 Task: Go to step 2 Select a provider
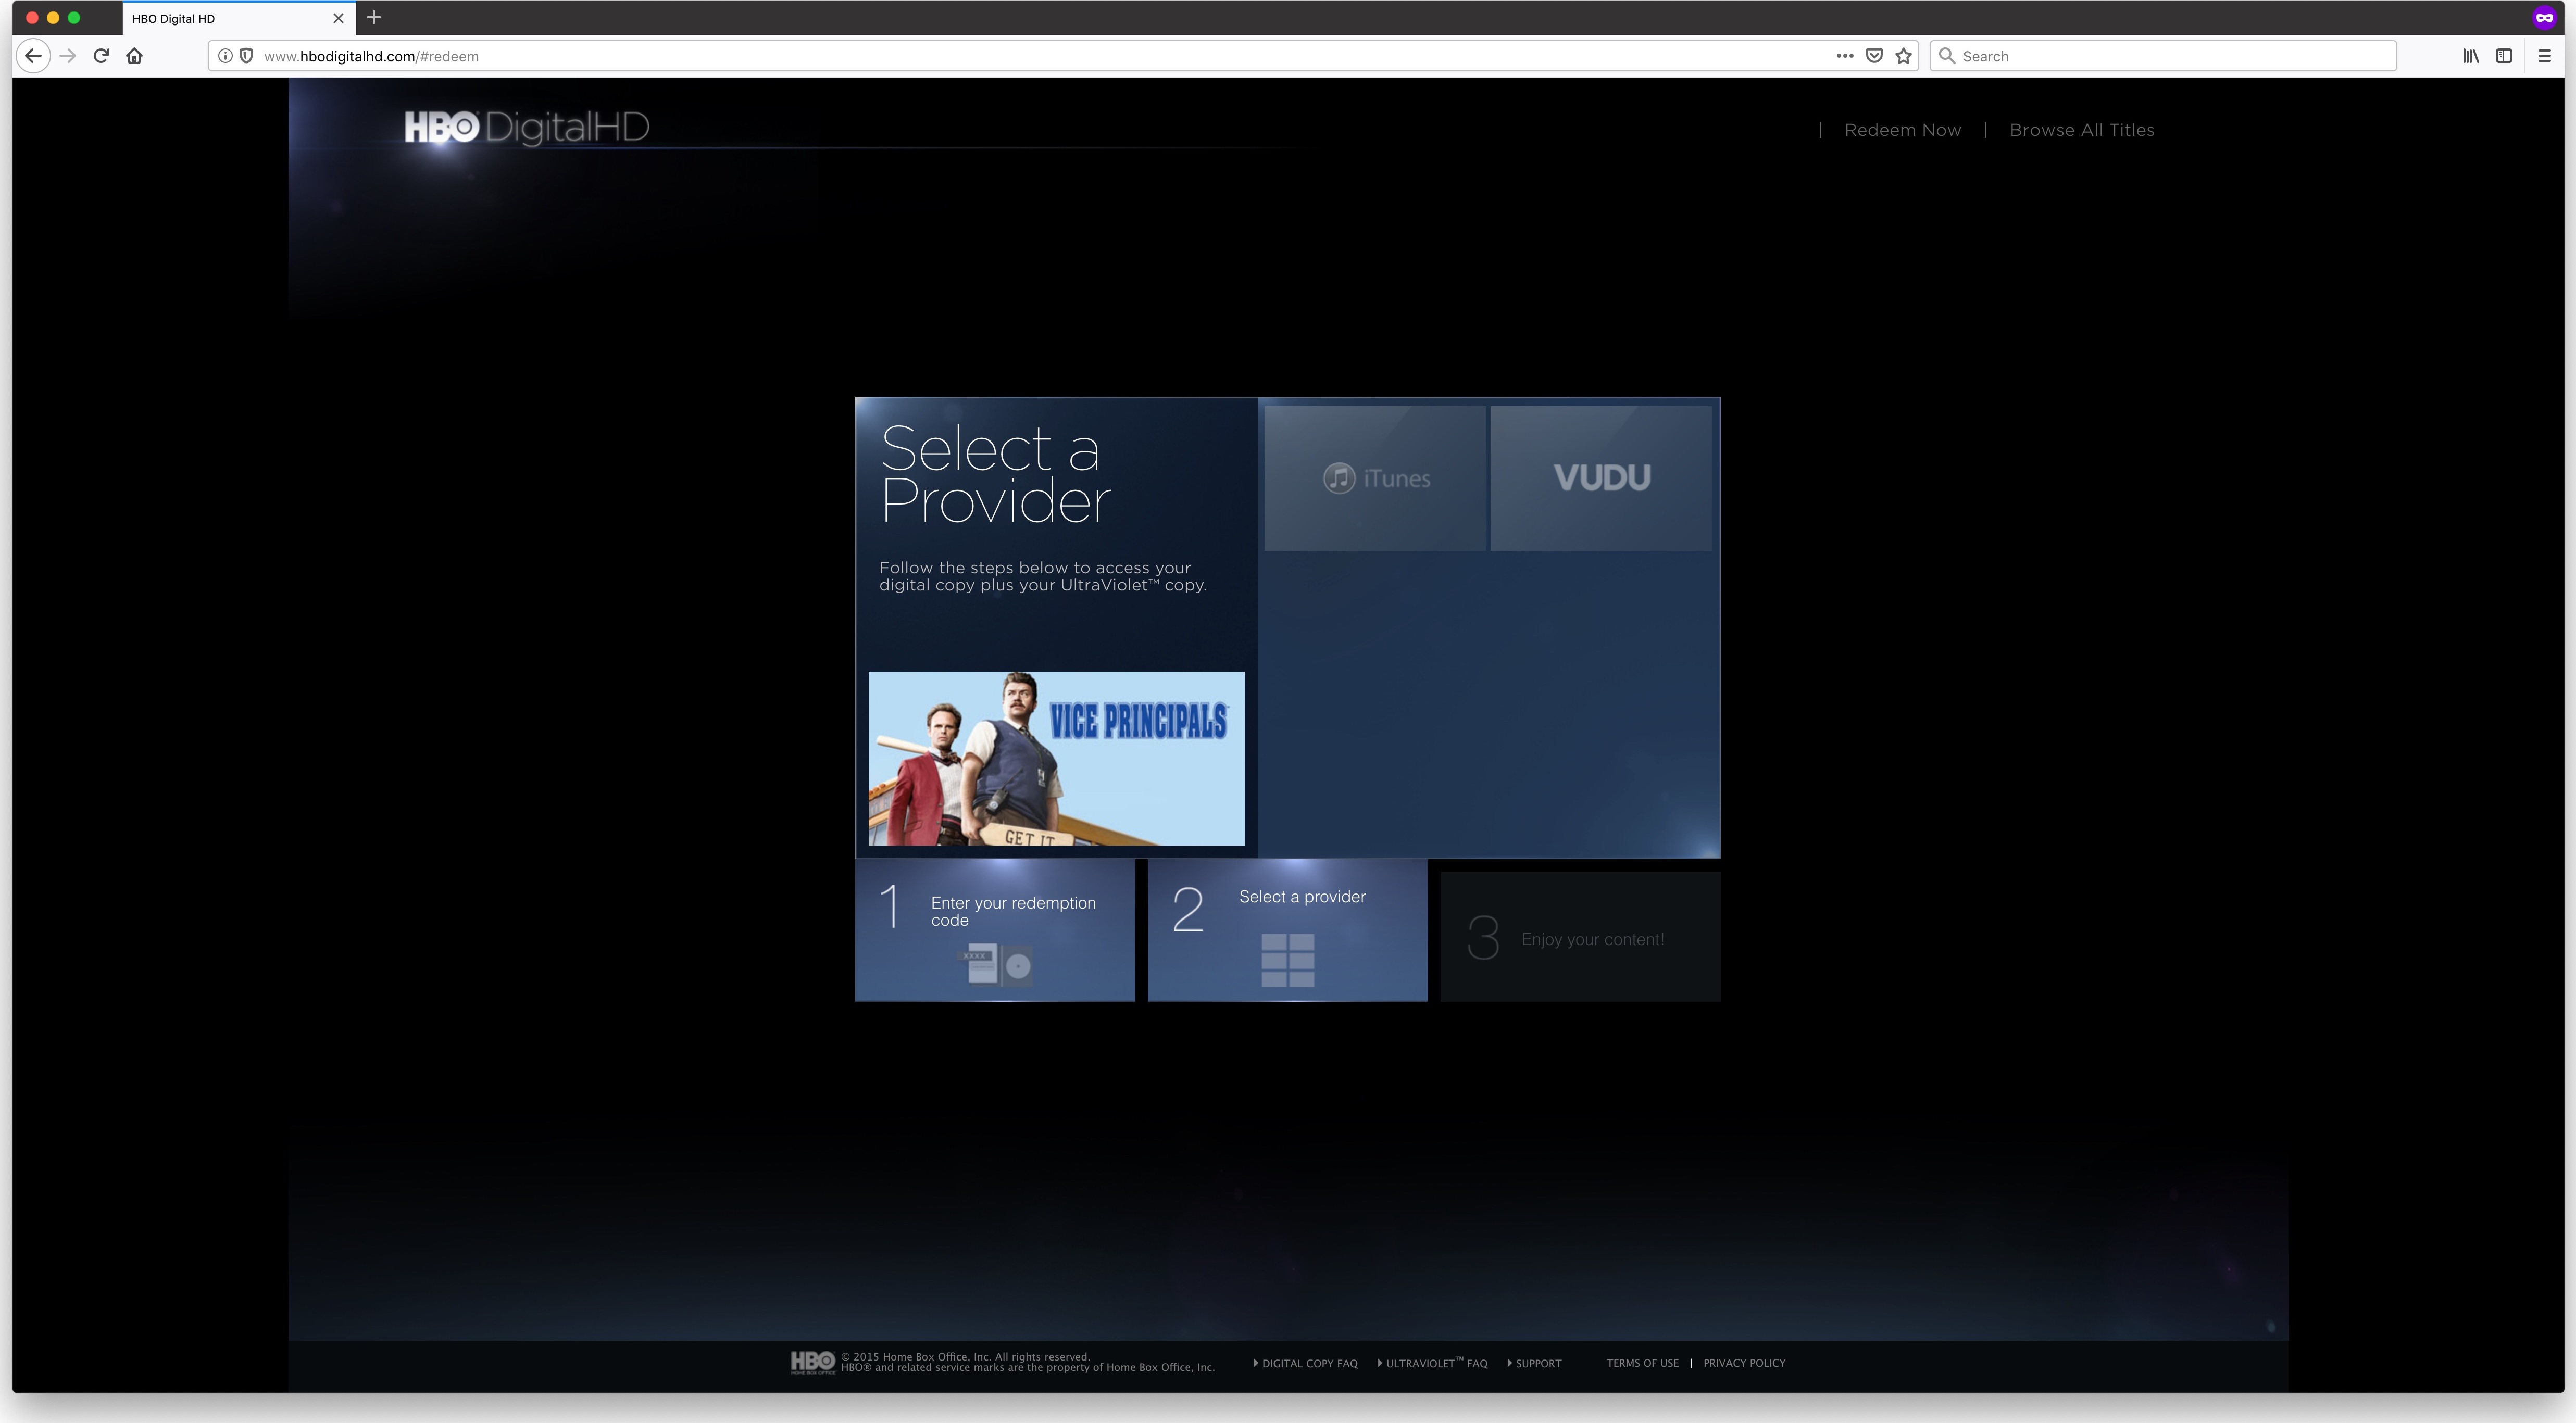click(1288, 930)
